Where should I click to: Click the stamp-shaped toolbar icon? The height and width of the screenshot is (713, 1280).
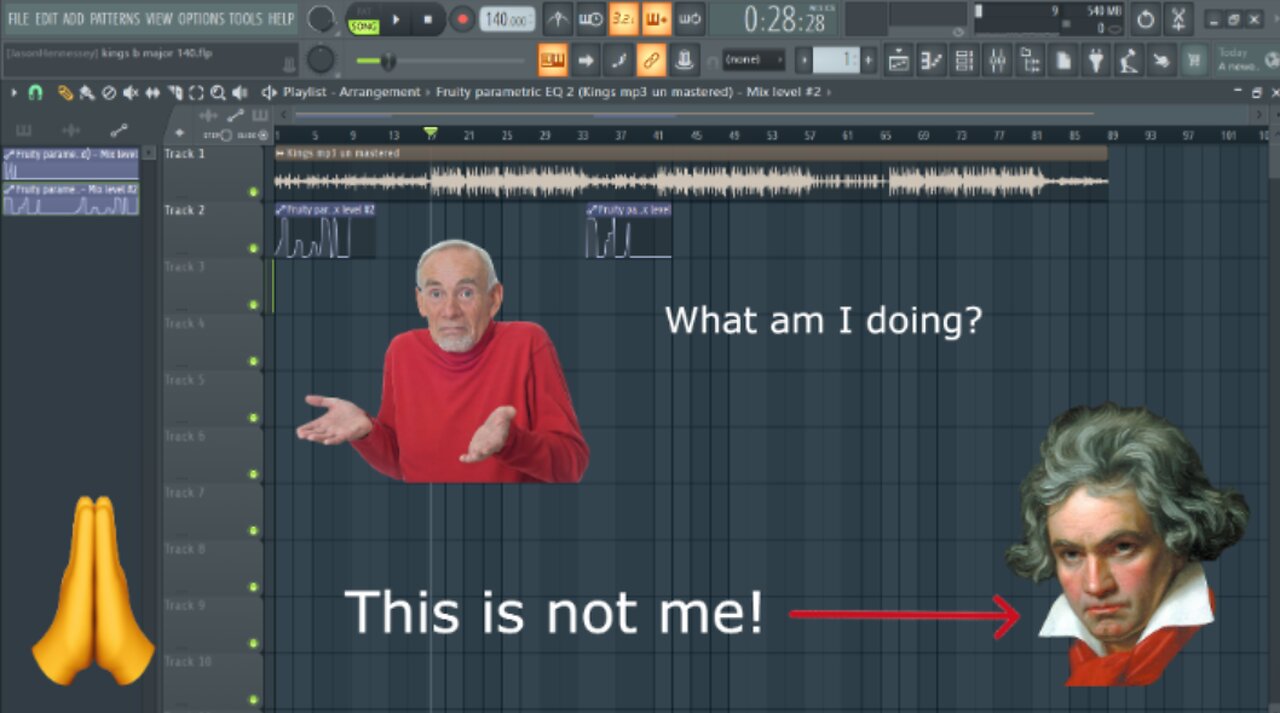(x=684, y=60)
